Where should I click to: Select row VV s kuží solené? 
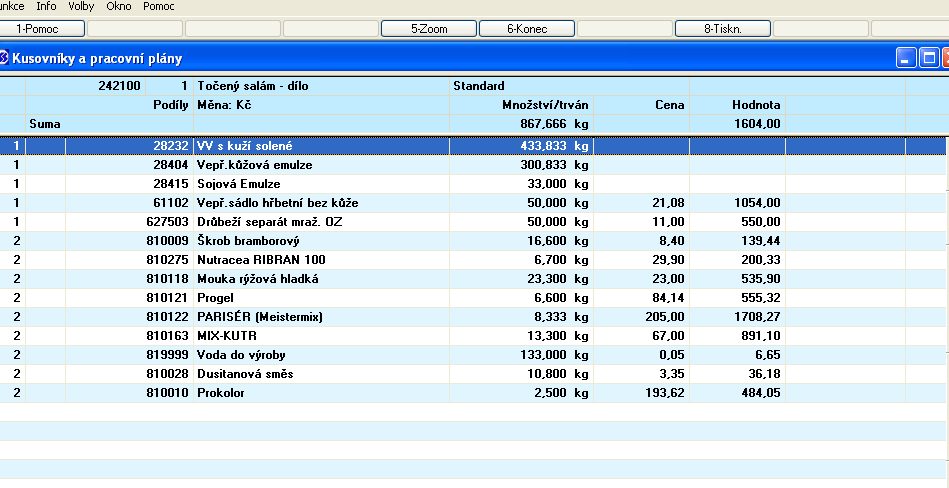tap(472, 146)
